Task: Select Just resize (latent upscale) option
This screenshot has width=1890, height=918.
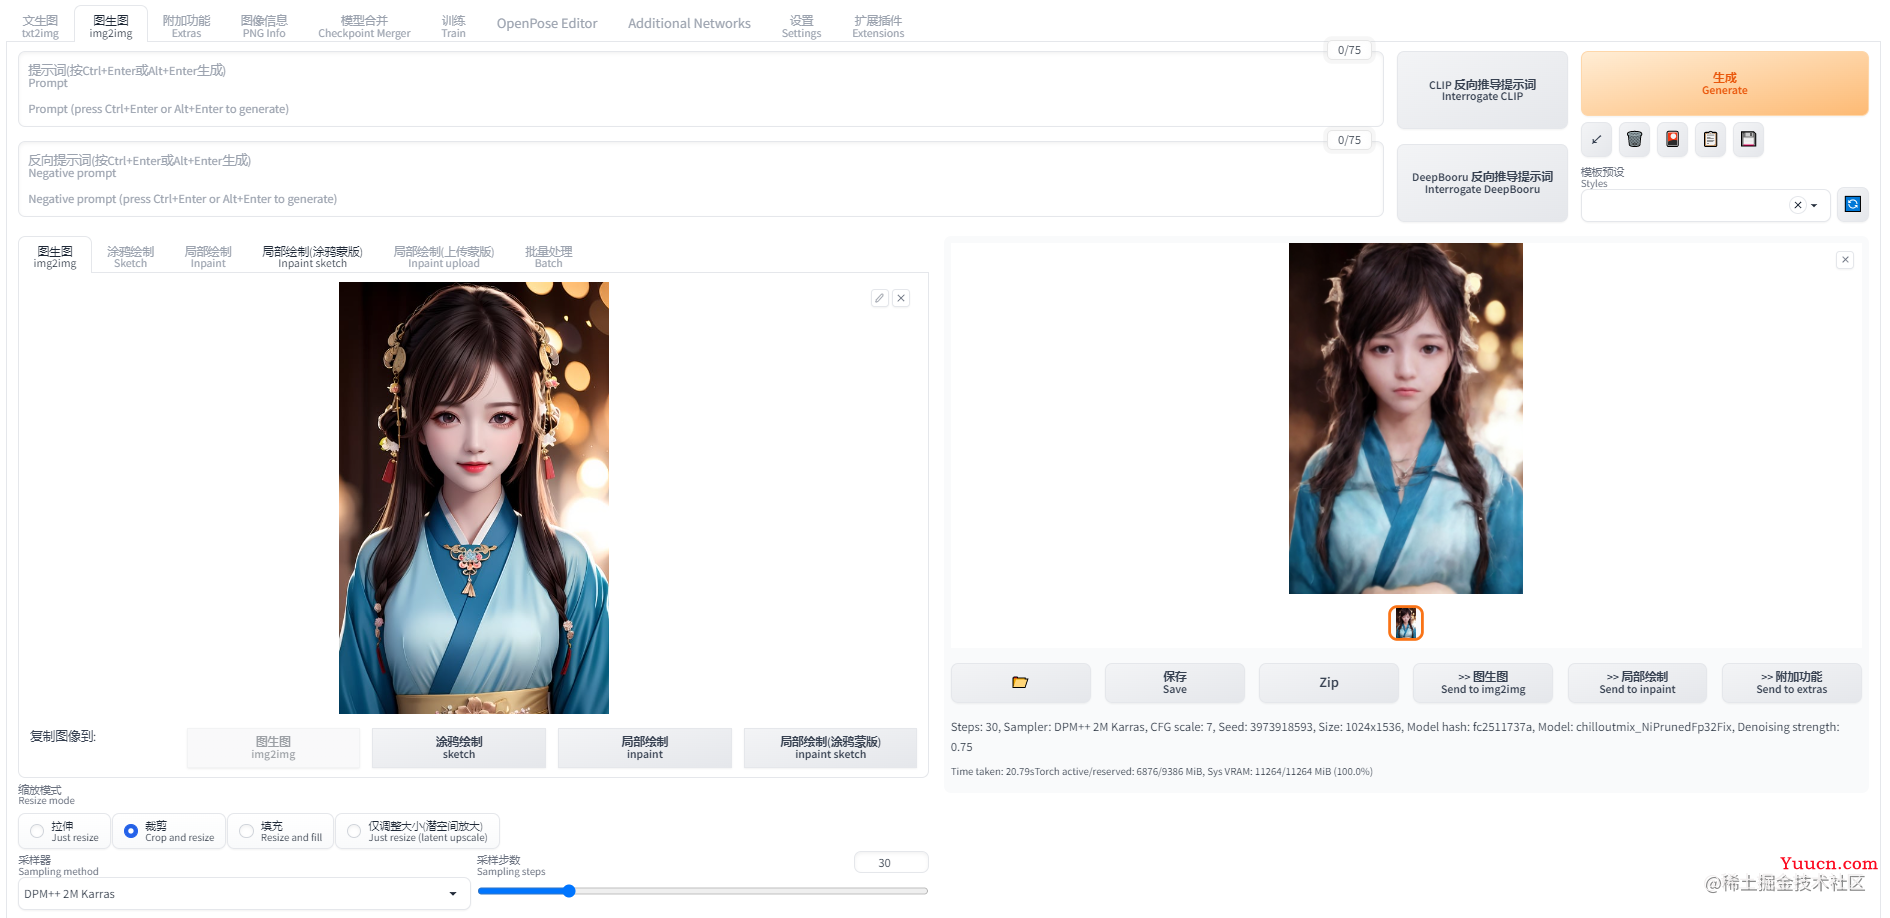Action: 417,831
